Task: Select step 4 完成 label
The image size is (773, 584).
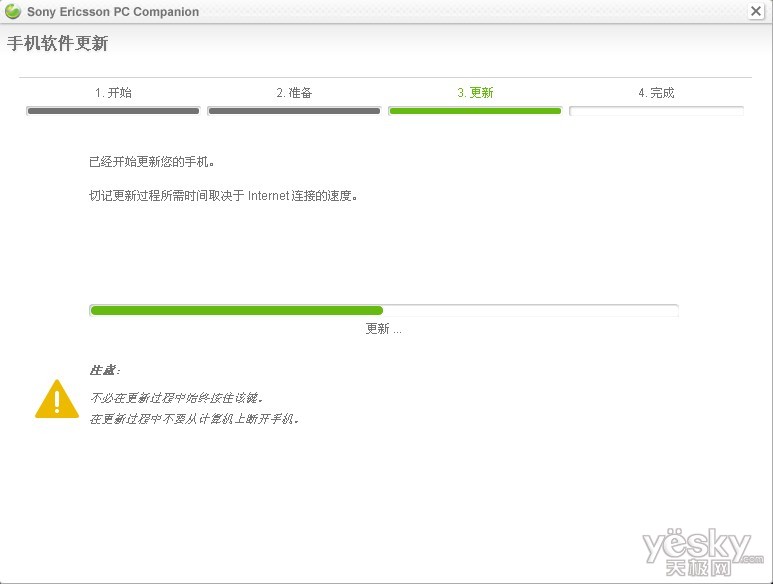Action: tap(656, 93)
